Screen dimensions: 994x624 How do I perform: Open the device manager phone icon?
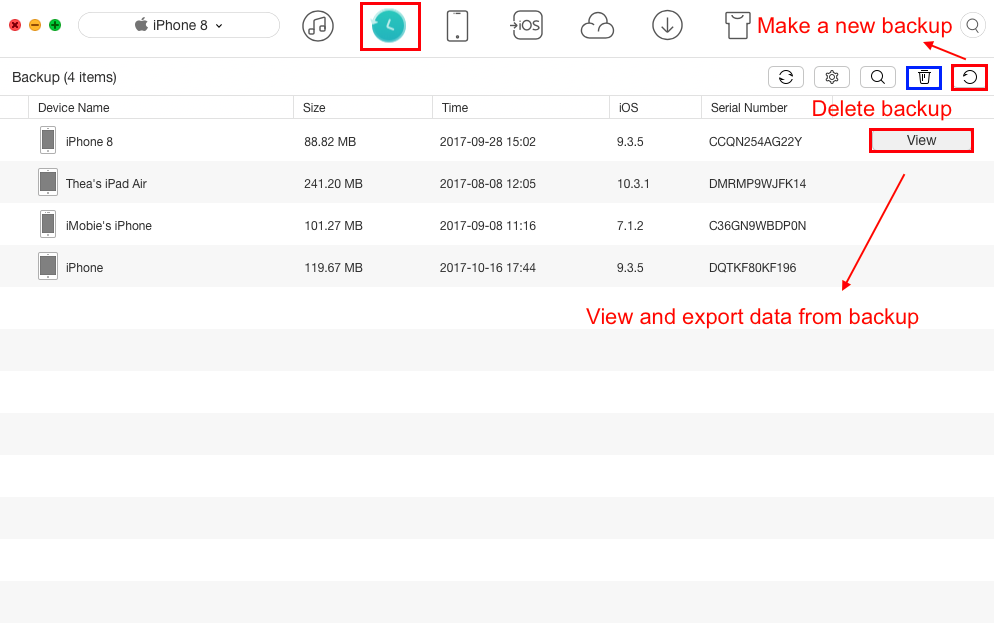(457, 26)
